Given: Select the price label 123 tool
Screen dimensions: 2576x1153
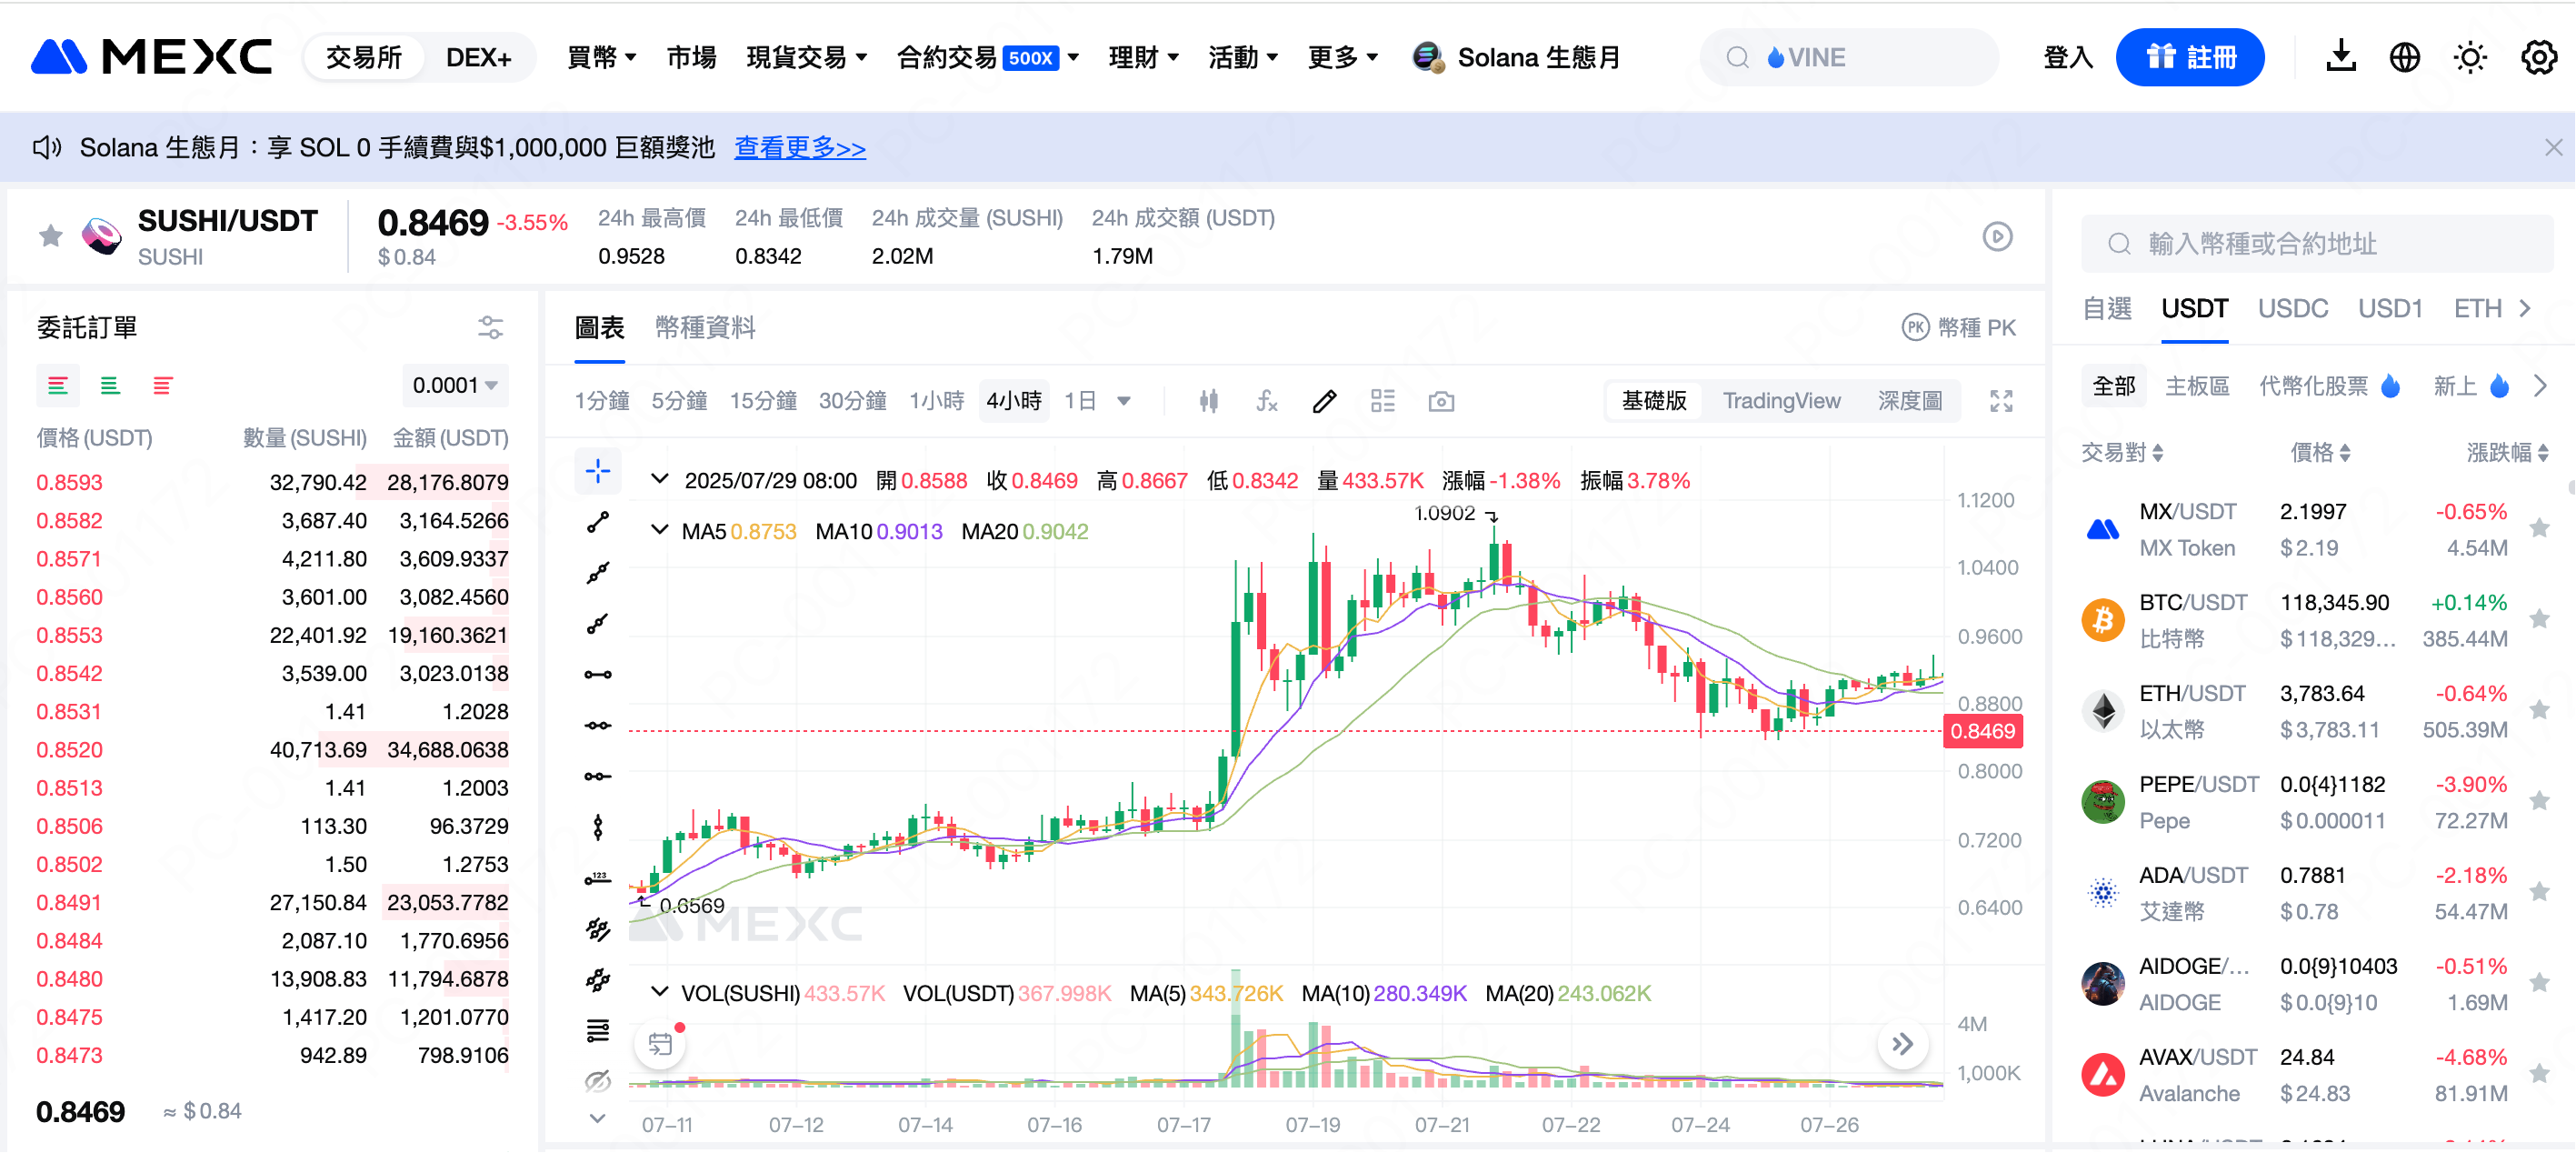Looking at the screenshot, I should pos(598,879).
